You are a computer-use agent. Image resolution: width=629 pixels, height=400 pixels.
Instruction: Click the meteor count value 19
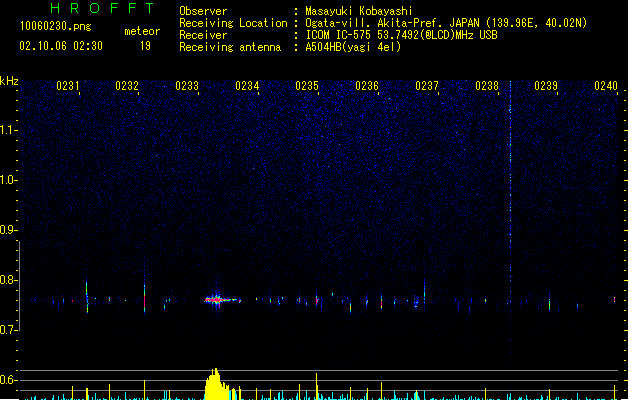pyautogui.click(x=145, y=46)
